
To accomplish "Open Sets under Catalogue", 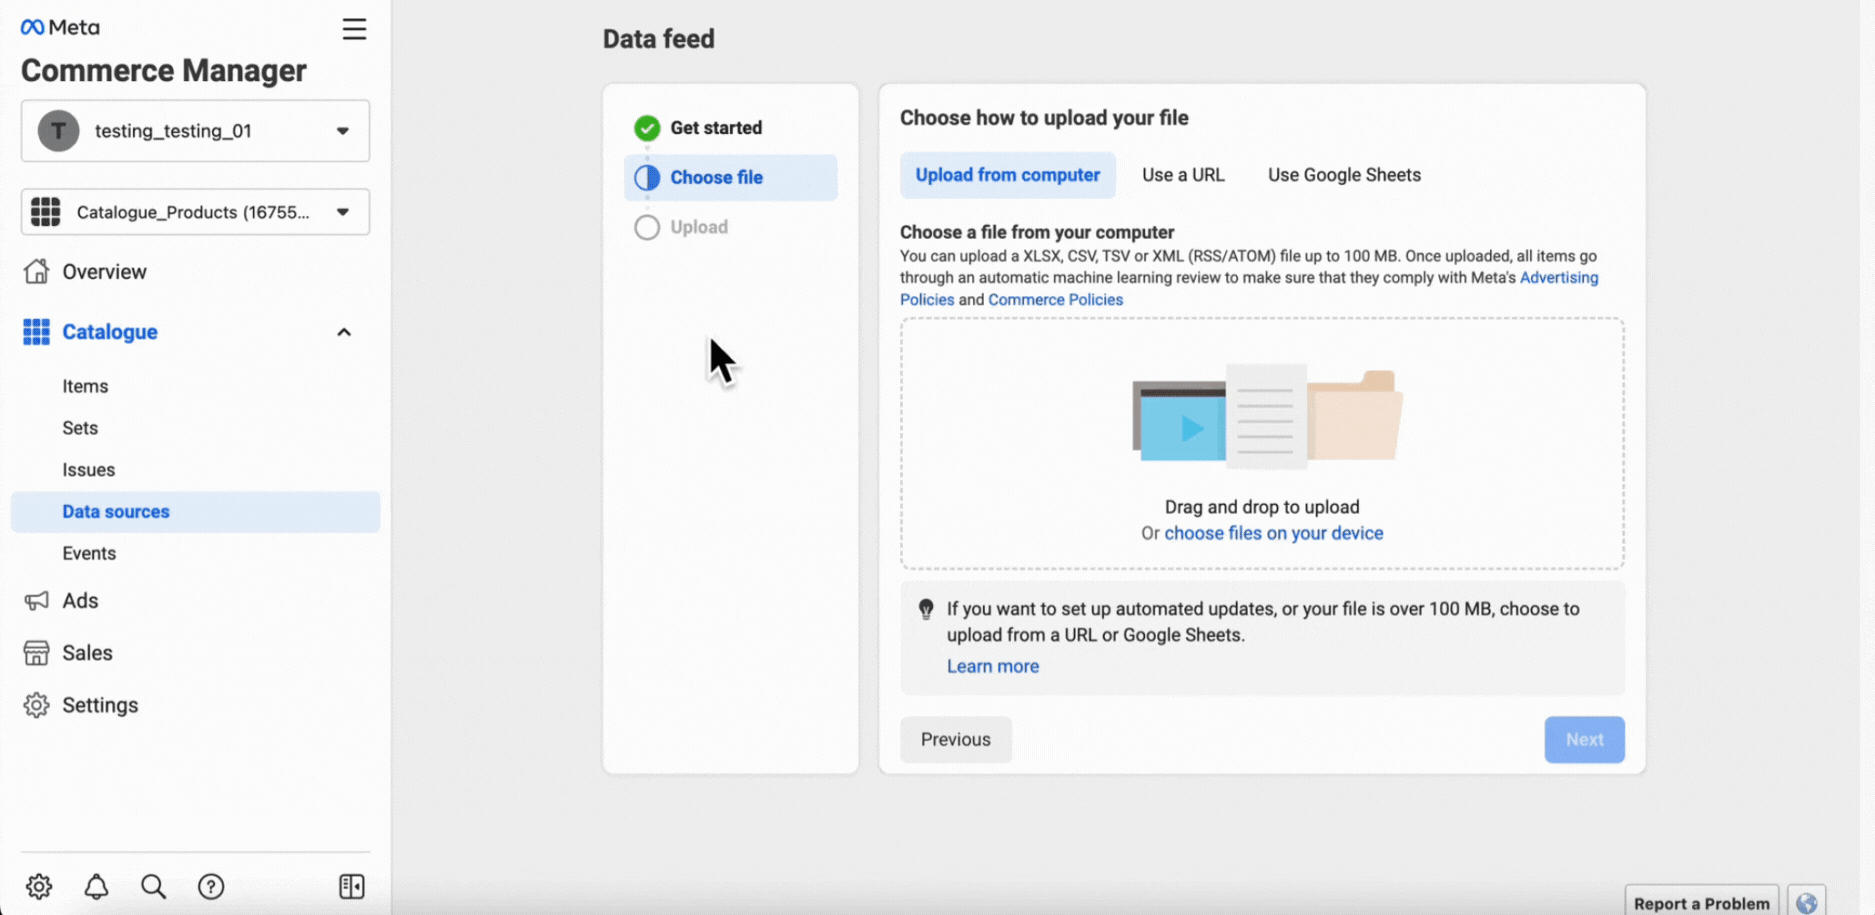I will click(x=80, y=428).
